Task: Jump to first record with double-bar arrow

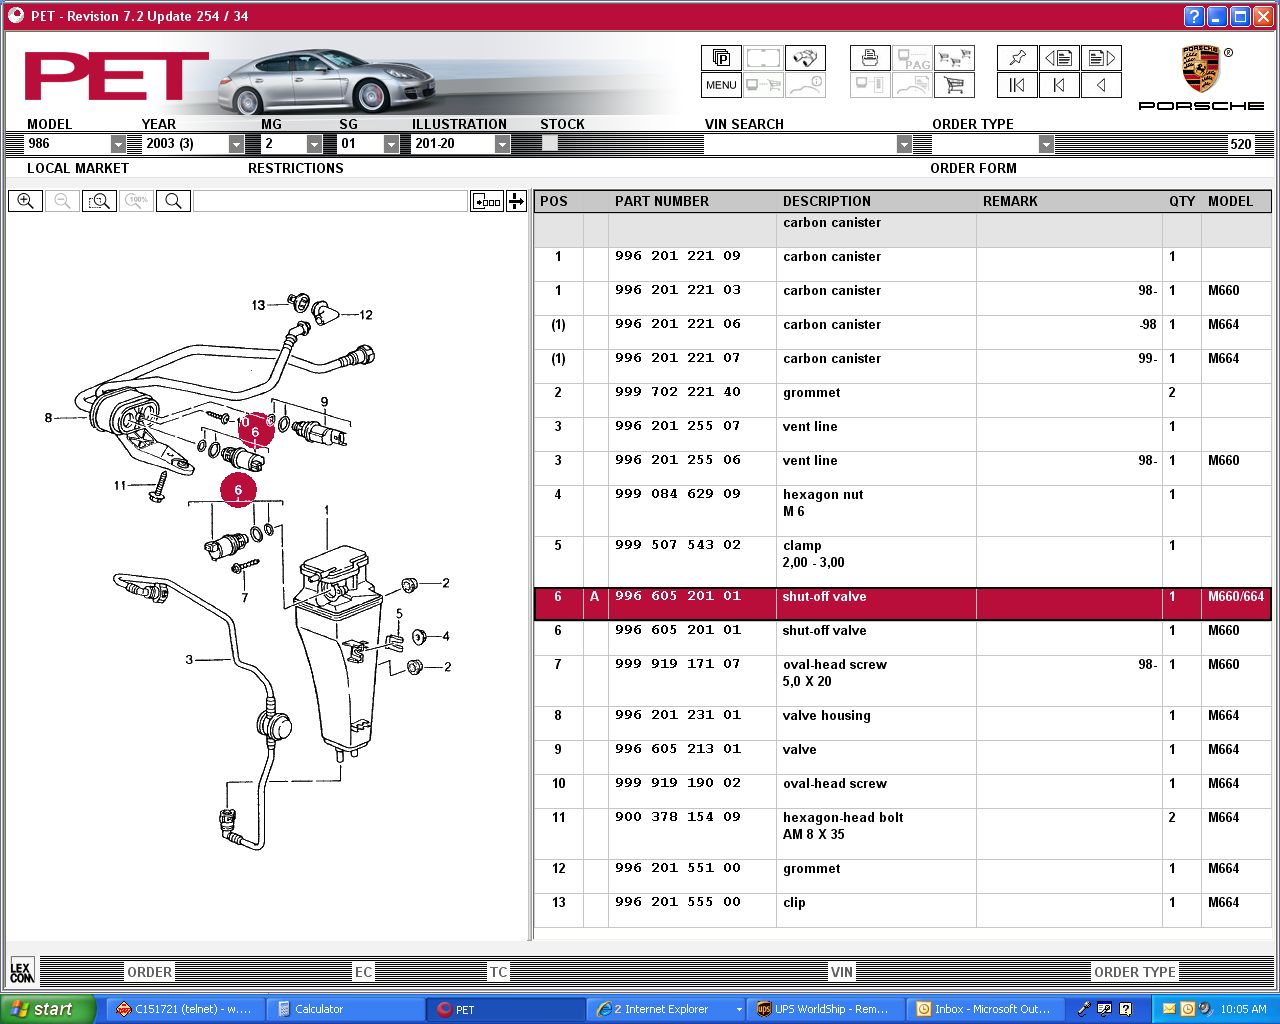Action: 1017,85
